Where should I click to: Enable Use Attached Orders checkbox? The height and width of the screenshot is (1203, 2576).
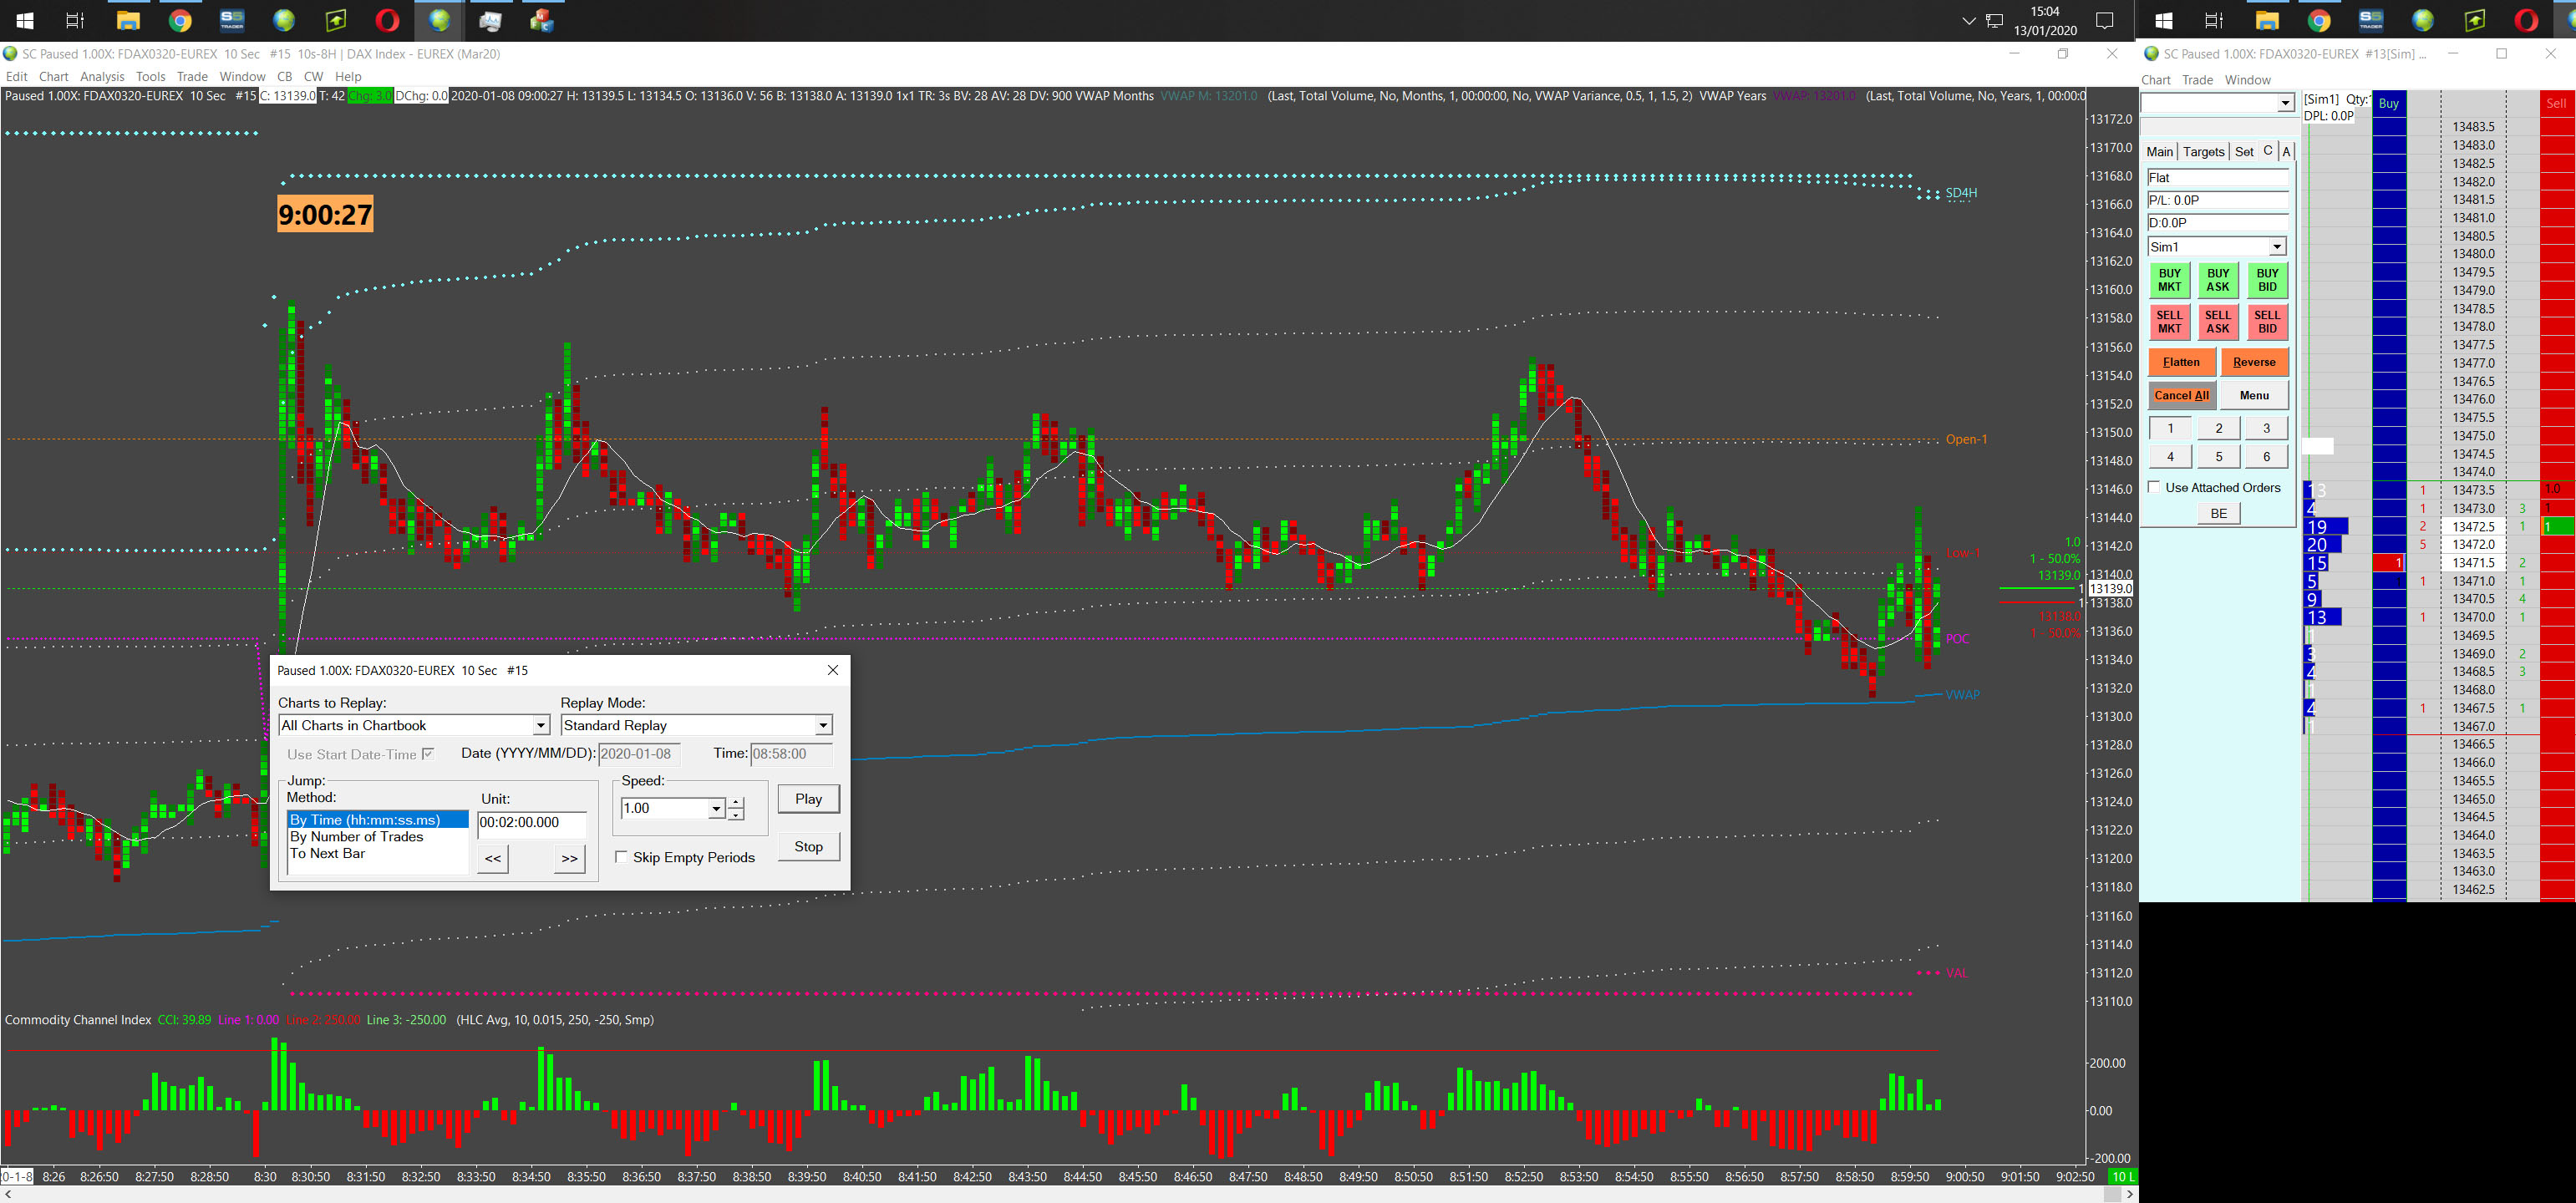tap(2154, 487)
